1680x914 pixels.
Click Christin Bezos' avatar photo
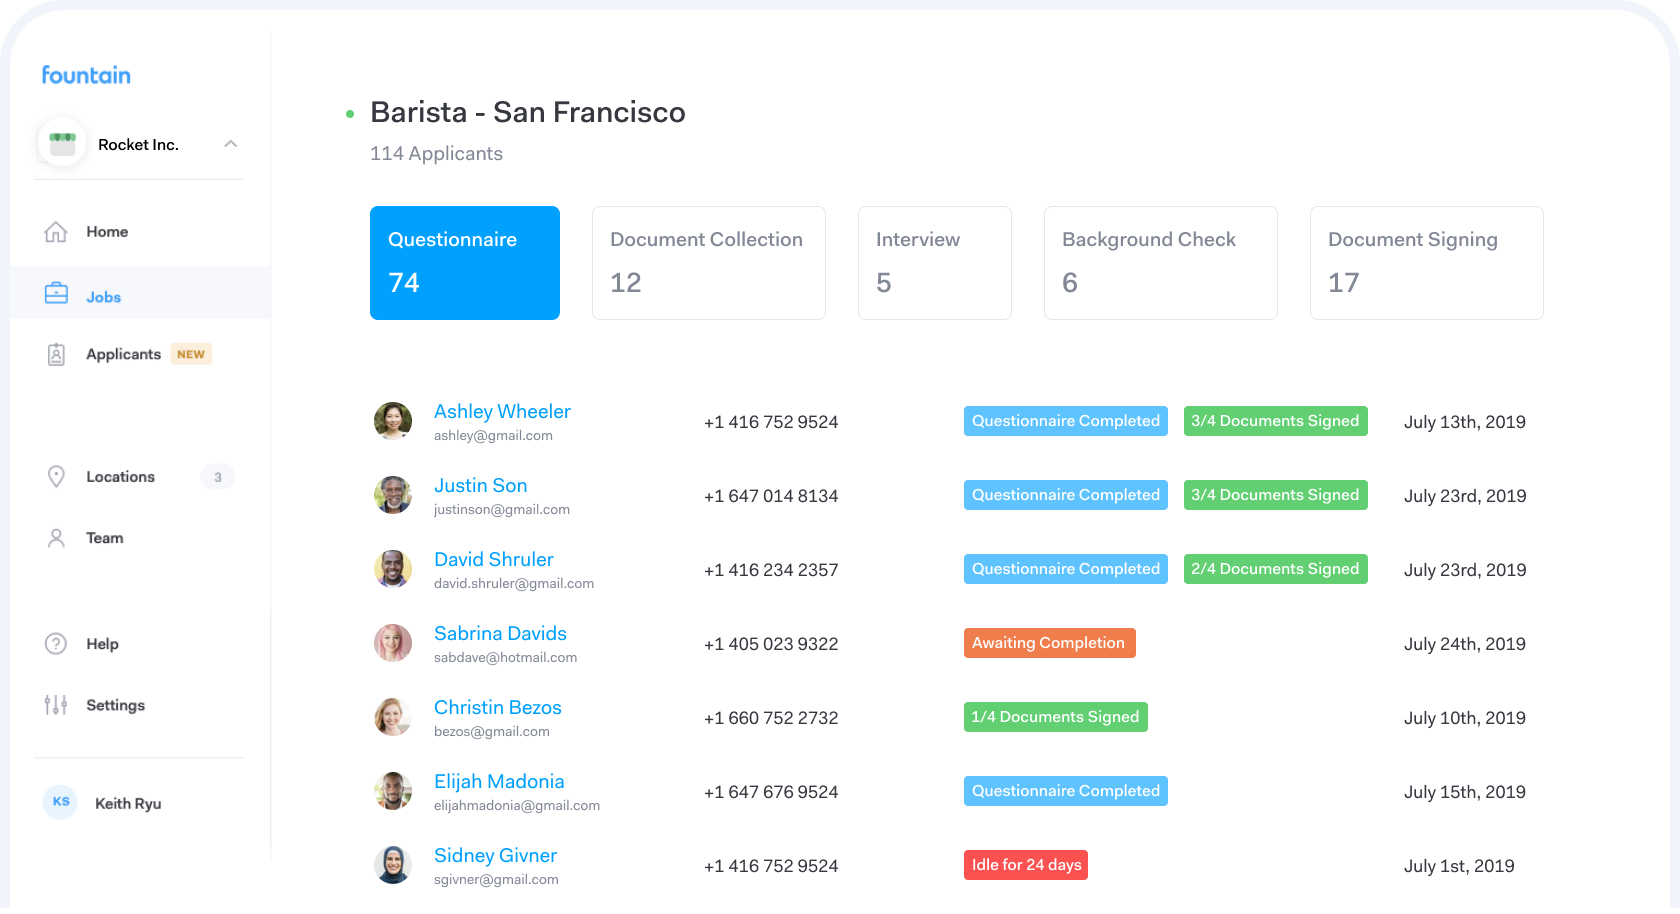click(x=393, y=717)
